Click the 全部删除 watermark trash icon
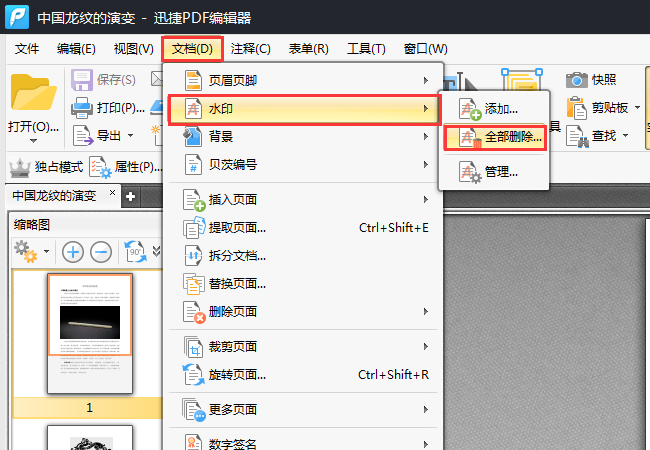Screen dimensions: 650x450 [470, 137]
